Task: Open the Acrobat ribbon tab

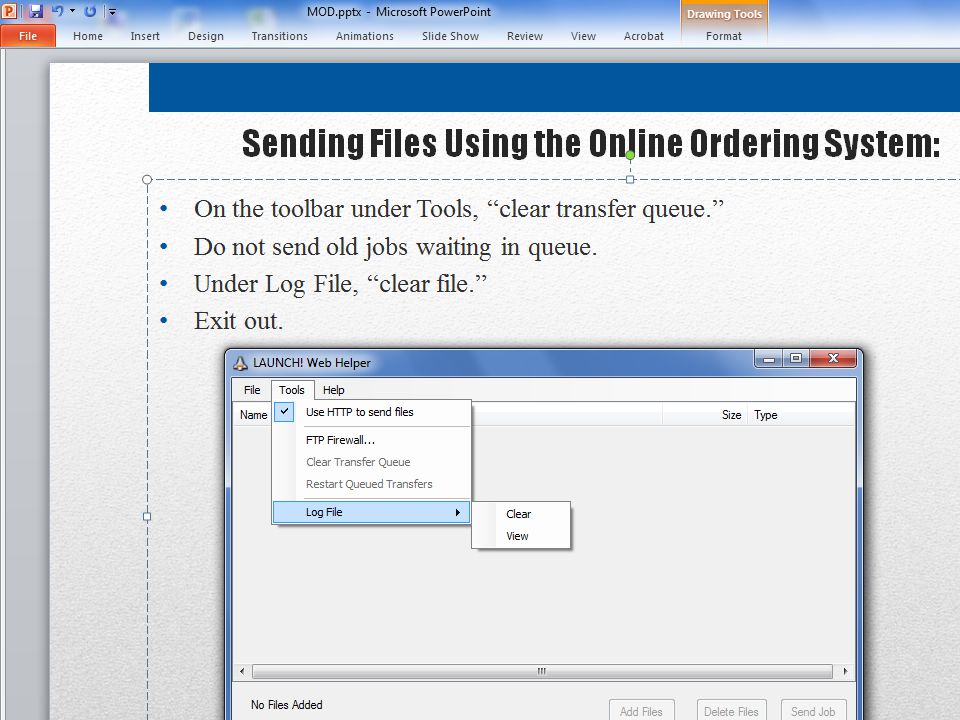Action: point(643,36)
